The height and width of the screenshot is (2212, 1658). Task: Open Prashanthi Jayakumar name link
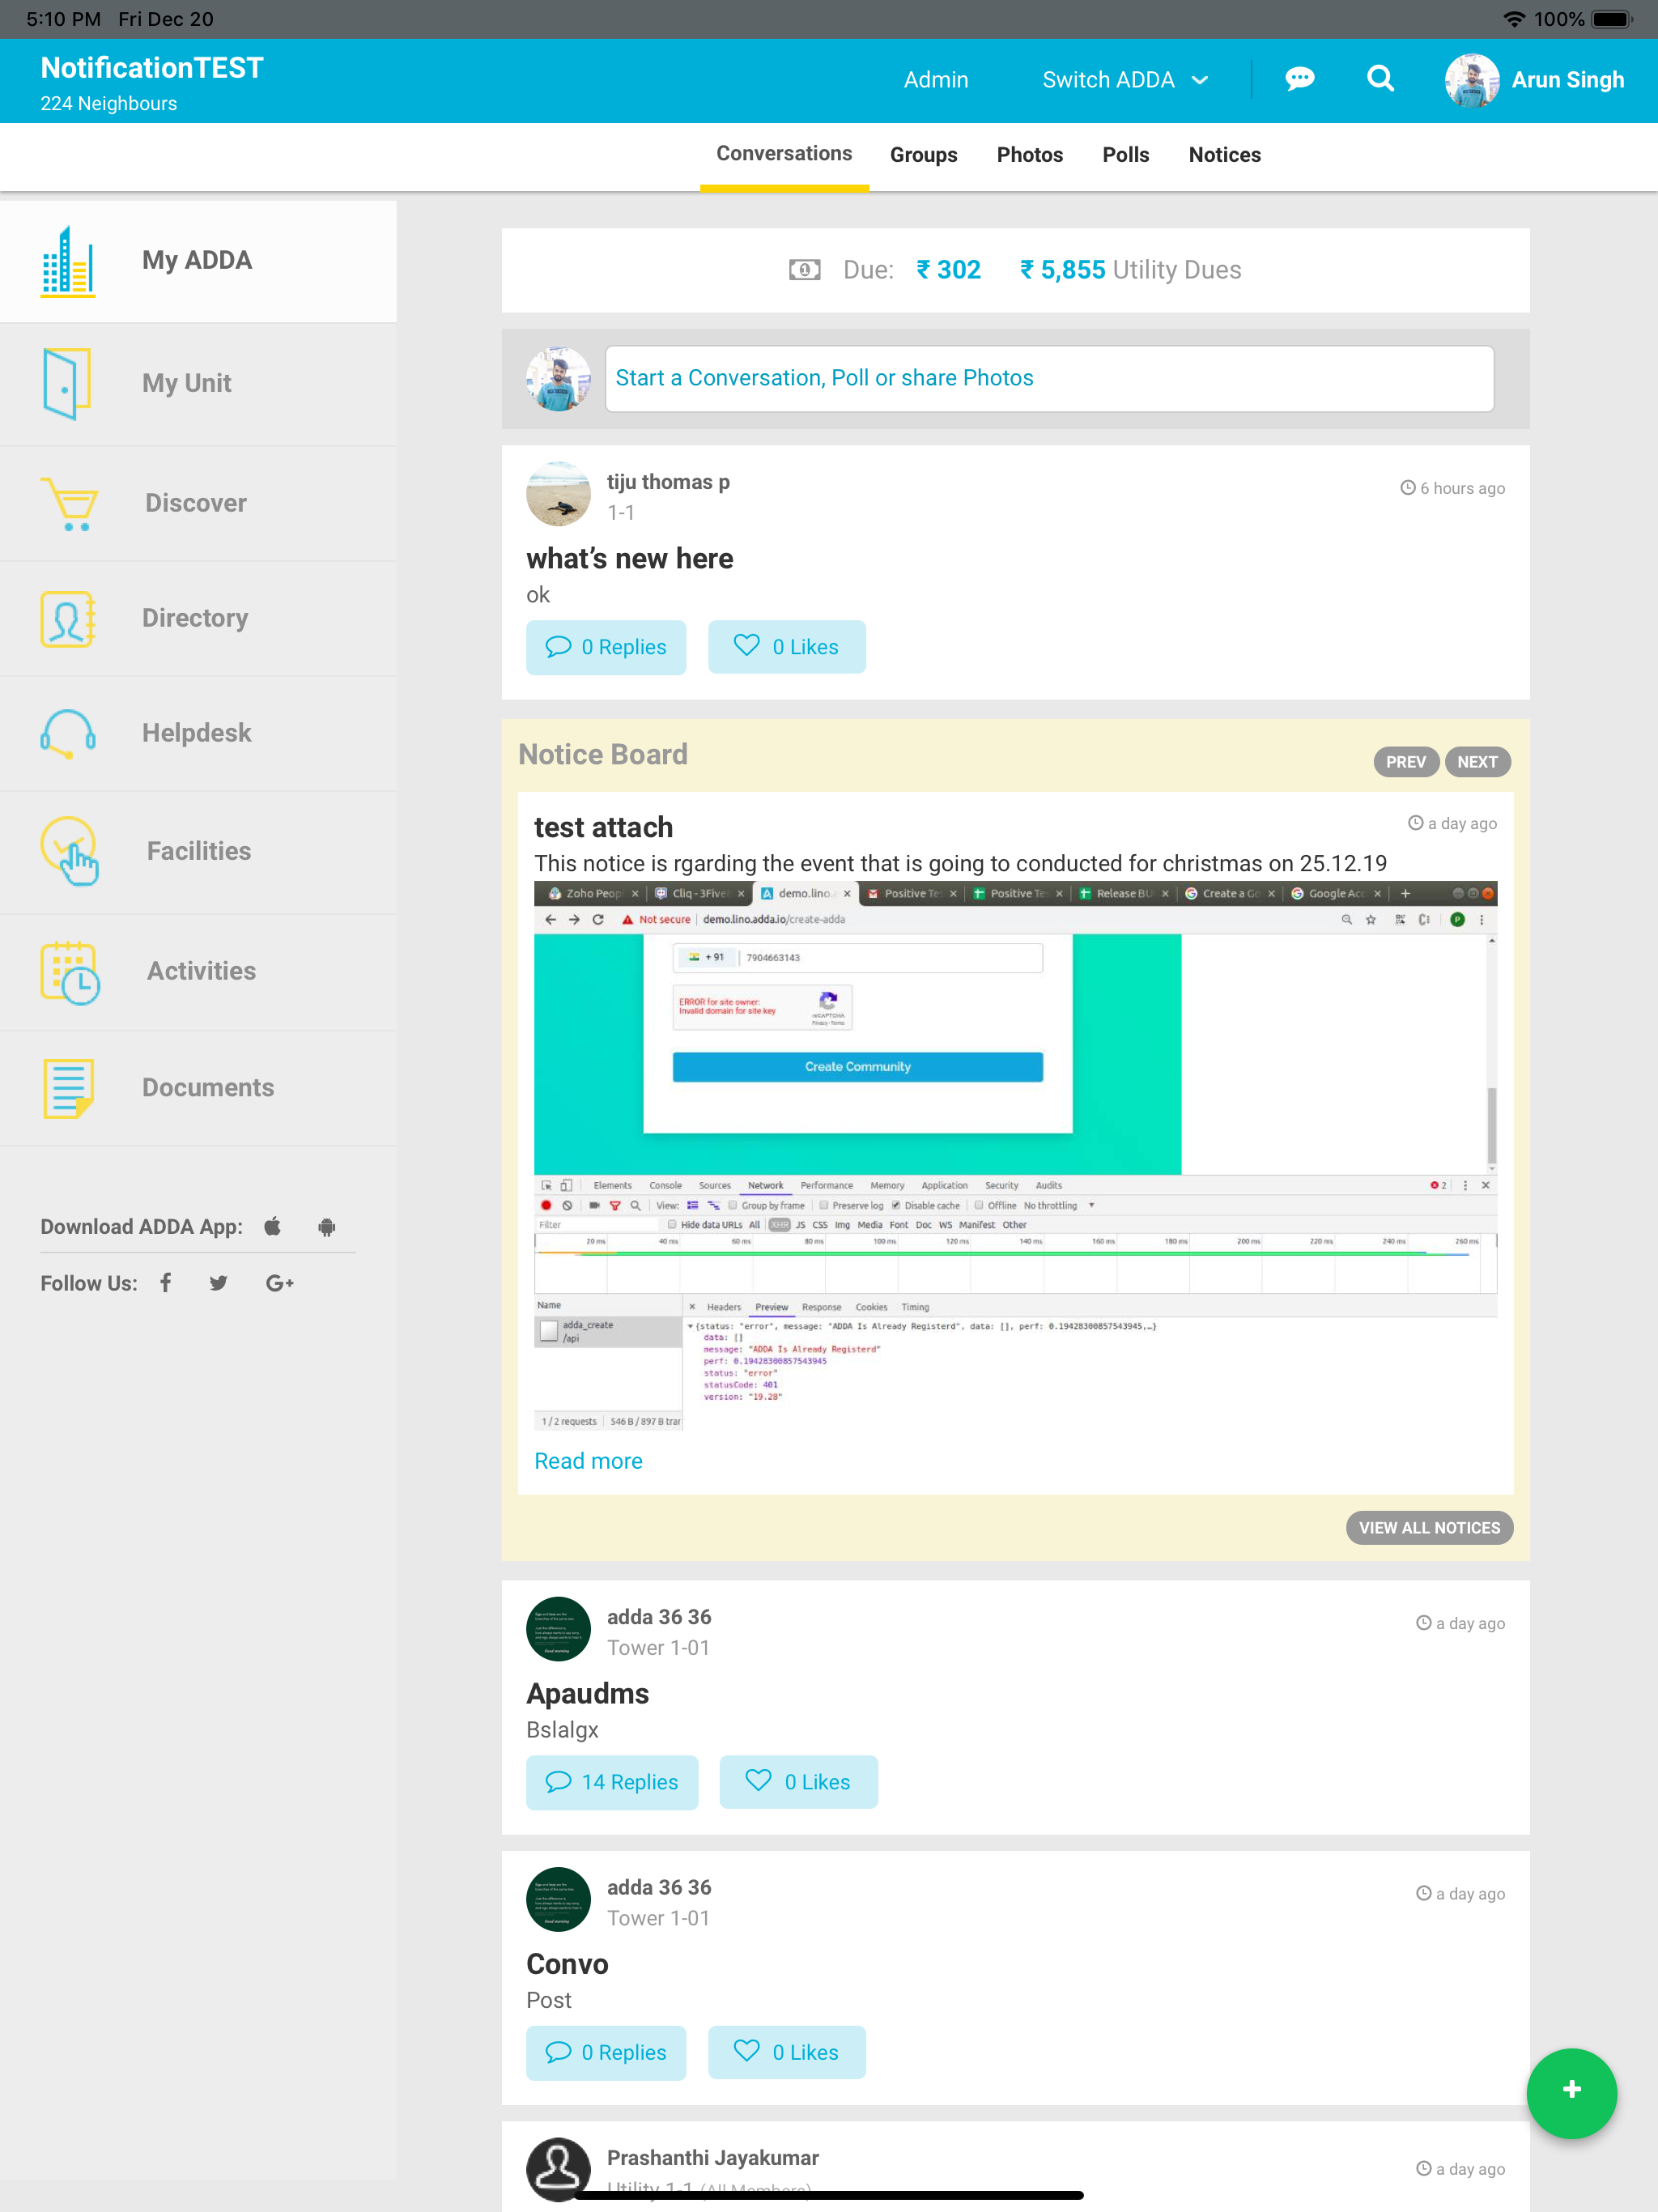click(712, 2158)
